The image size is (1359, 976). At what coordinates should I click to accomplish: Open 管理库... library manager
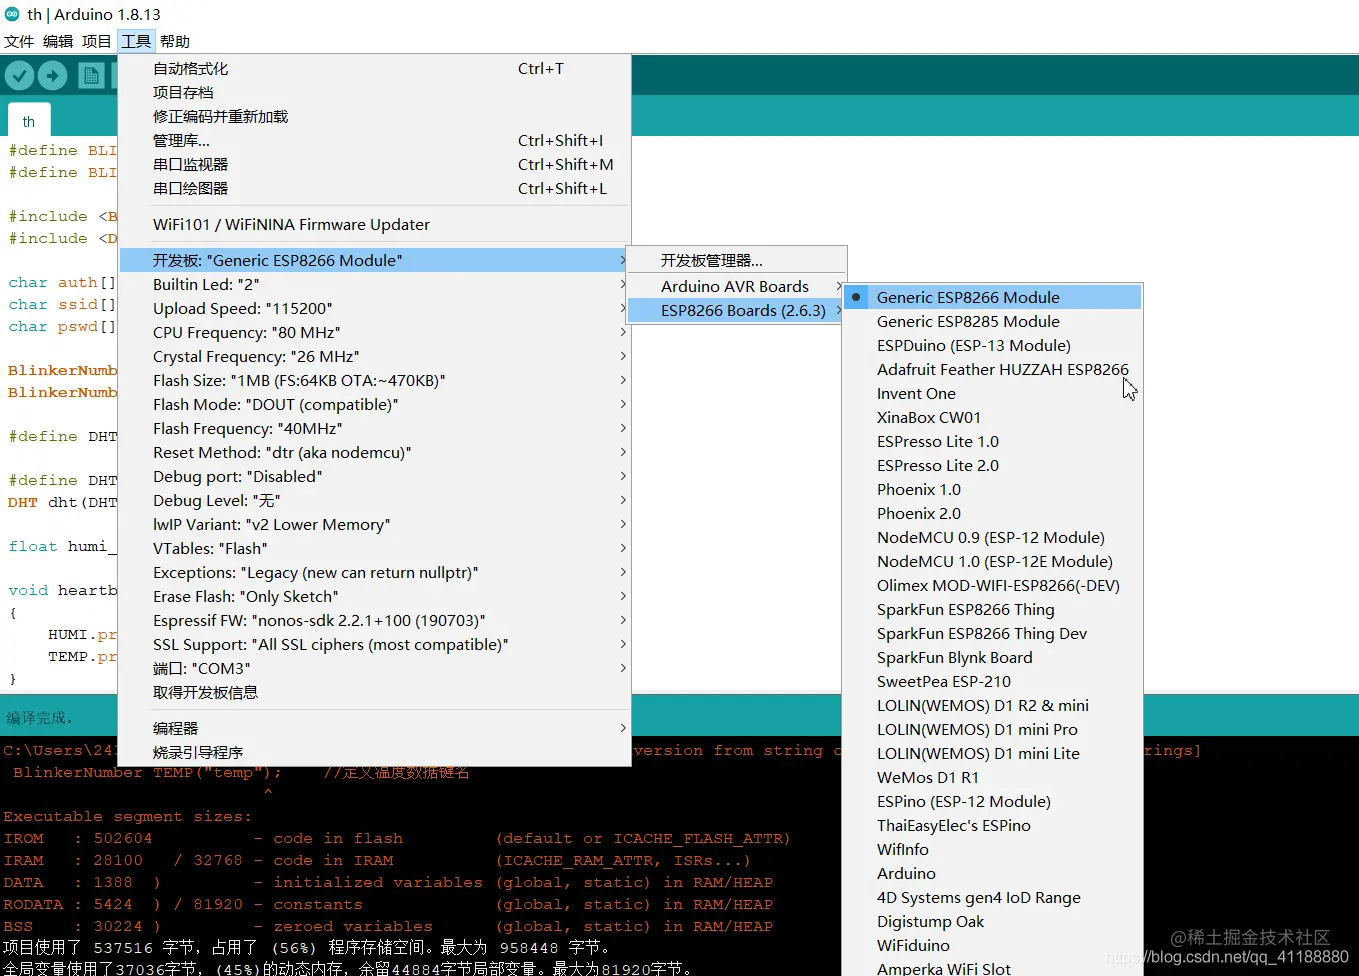pos(375,140)
